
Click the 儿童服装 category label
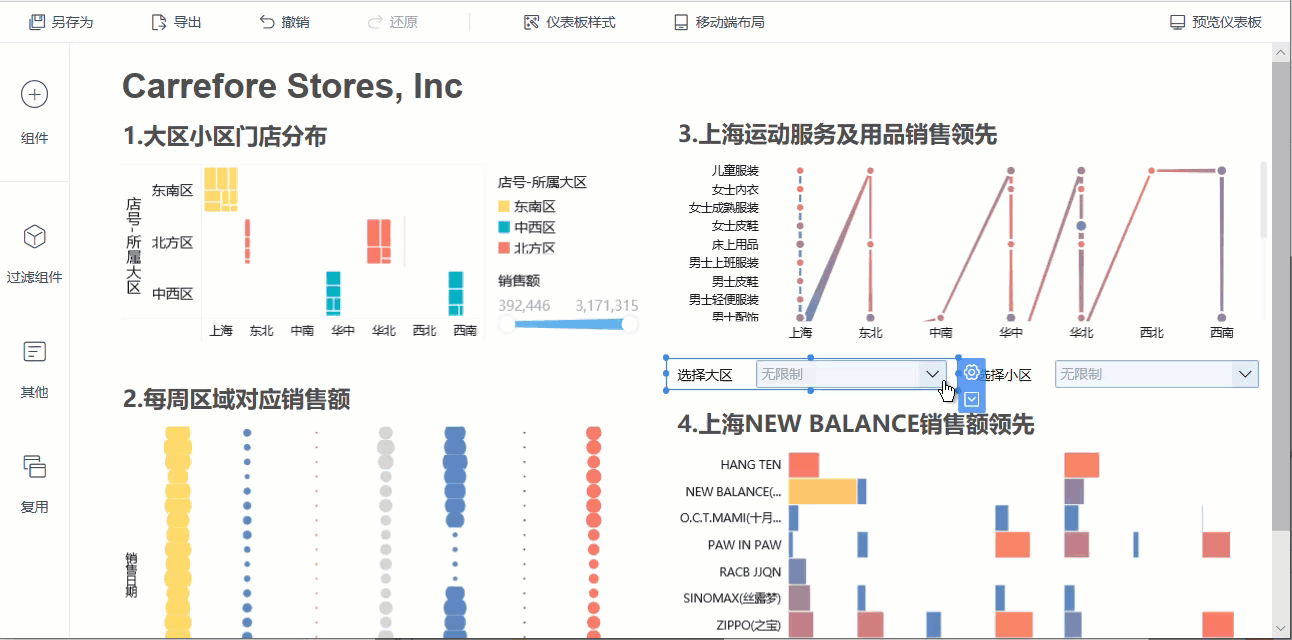pyautogui.click(x=735, y=171)
